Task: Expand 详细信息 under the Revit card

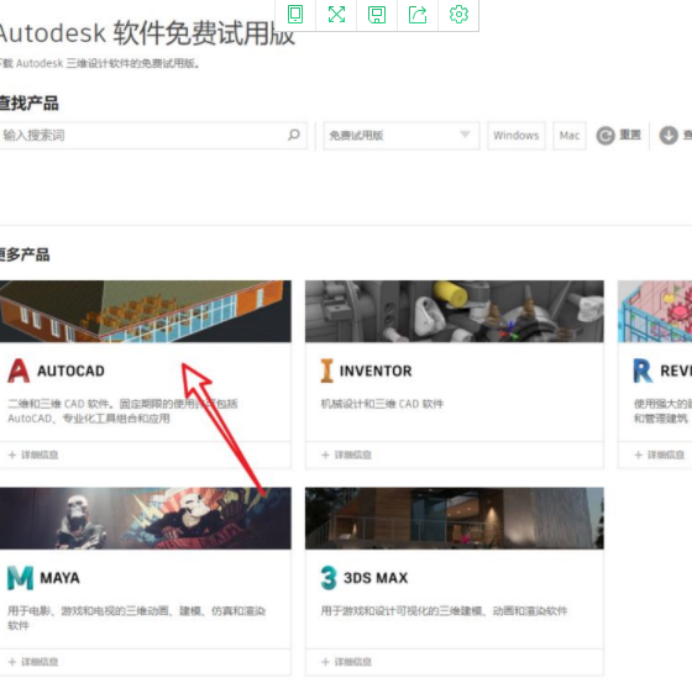Action: 659,455
